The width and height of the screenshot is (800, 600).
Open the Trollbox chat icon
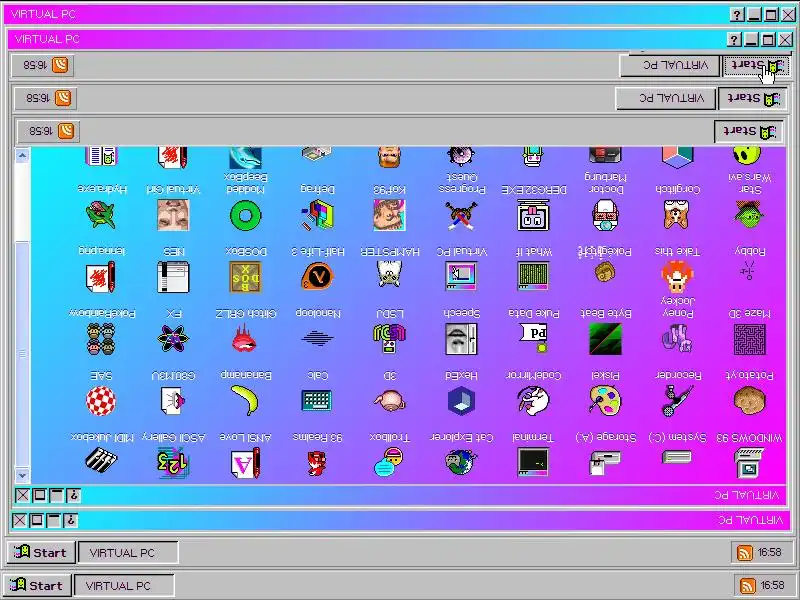pos(389,462)
